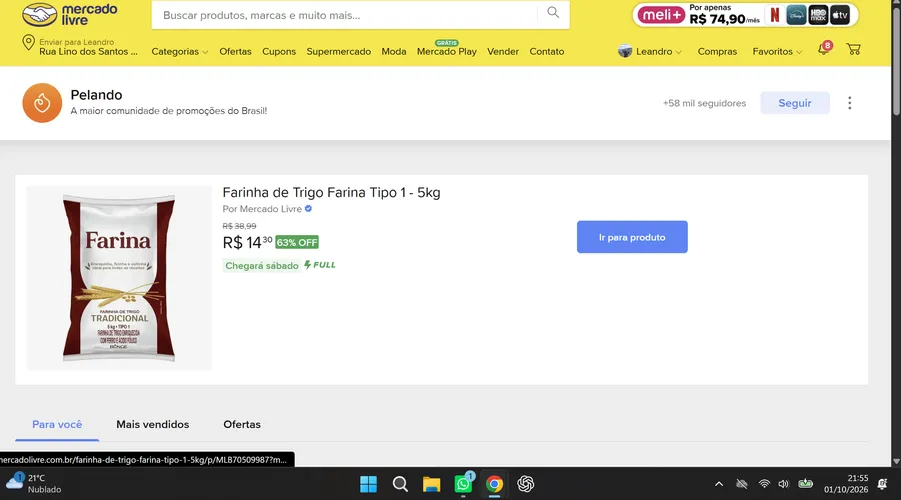Open Farinha de Trigo Farina product title
This screenshot has width=901, height=500.
tap(331, 193)
